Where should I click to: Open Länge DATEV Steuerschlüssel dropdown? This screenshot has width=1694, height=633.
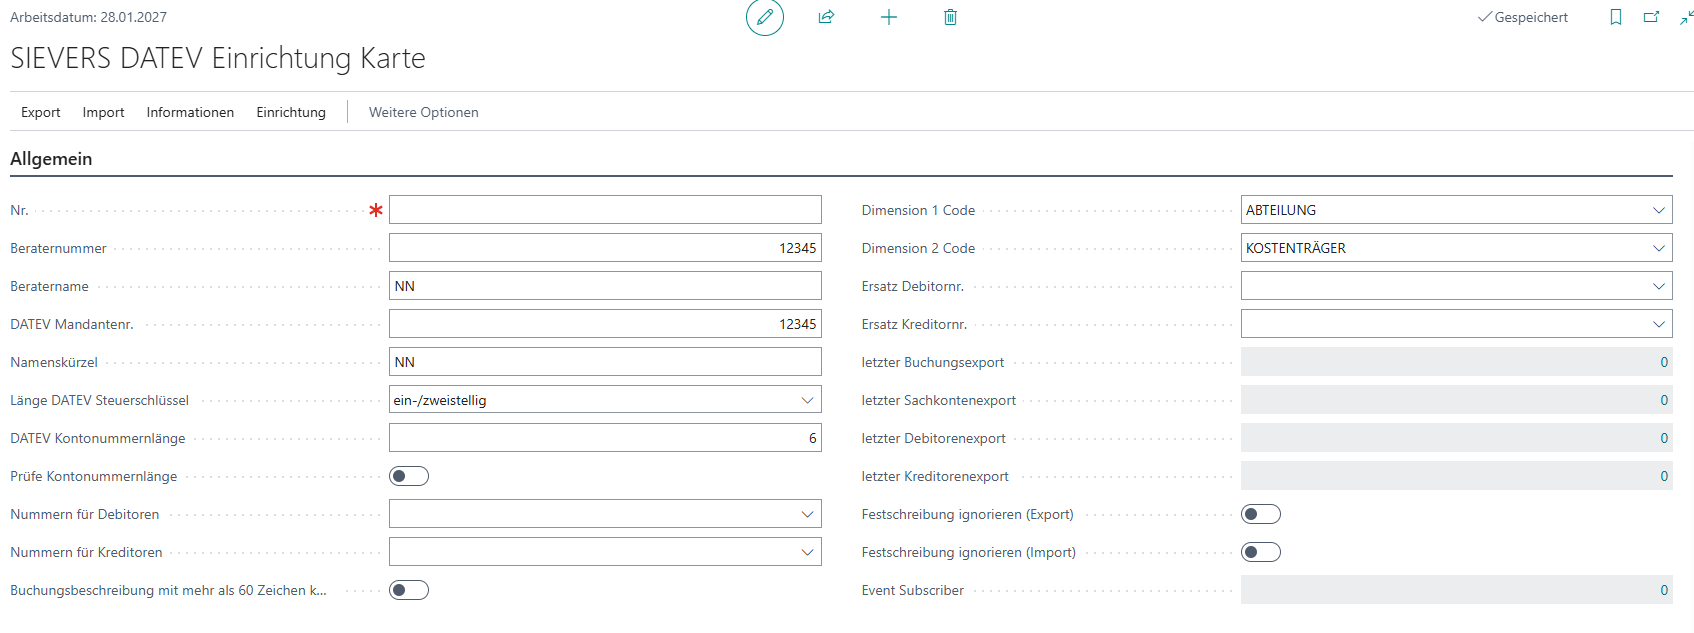pos(807,400)
